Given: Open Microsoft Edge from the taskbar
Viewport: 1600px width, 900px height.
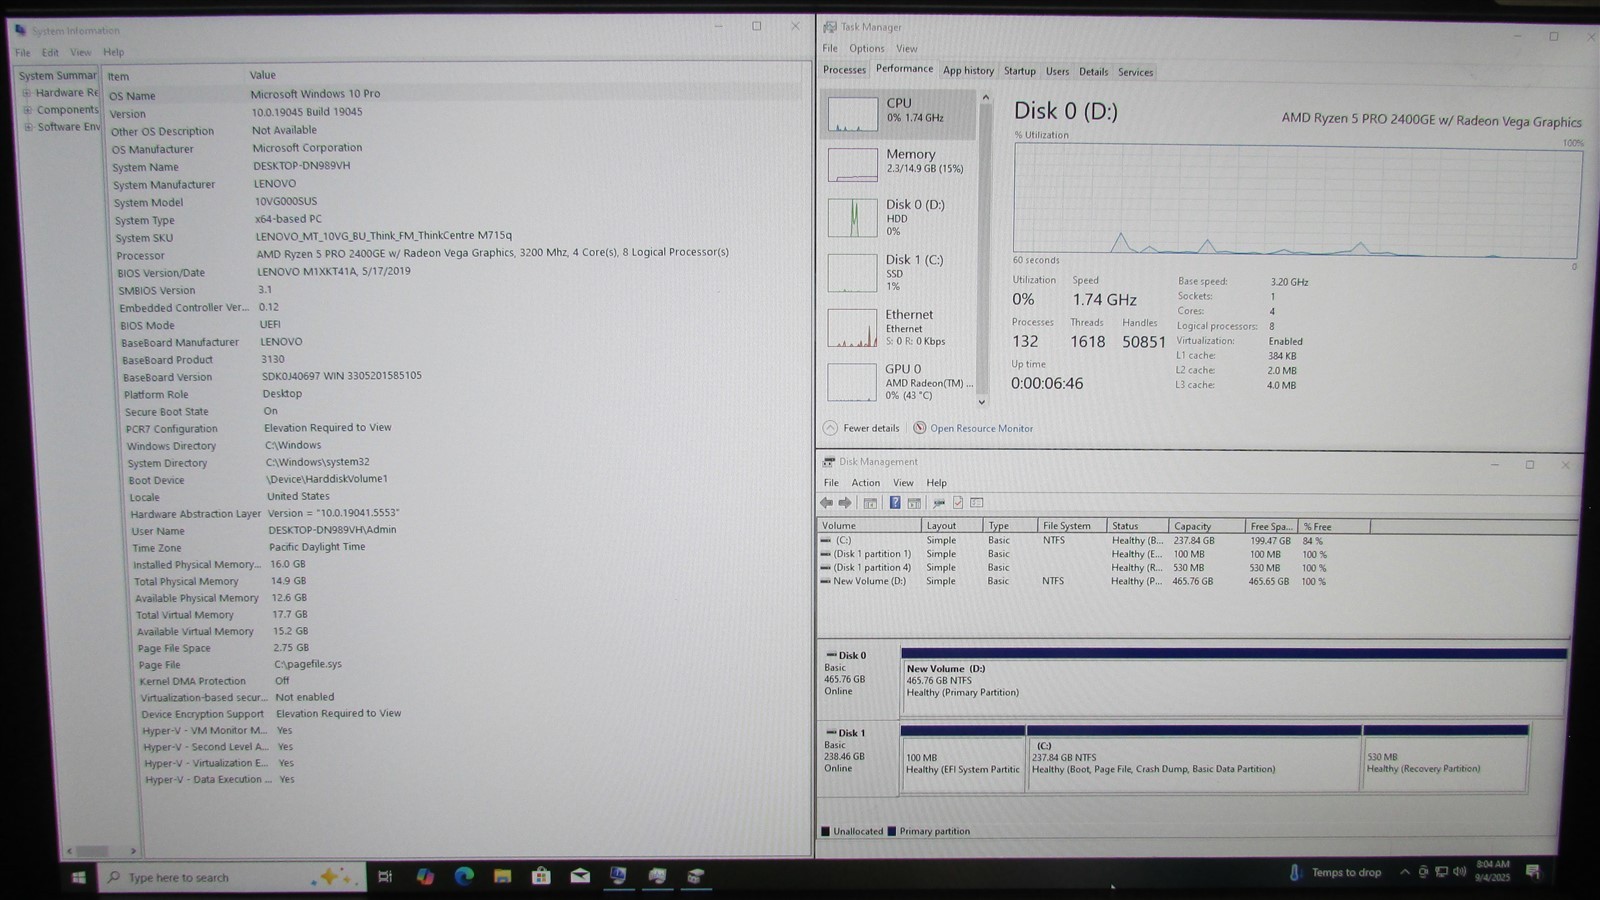Looking at the screenshot, I should [464, 877].
